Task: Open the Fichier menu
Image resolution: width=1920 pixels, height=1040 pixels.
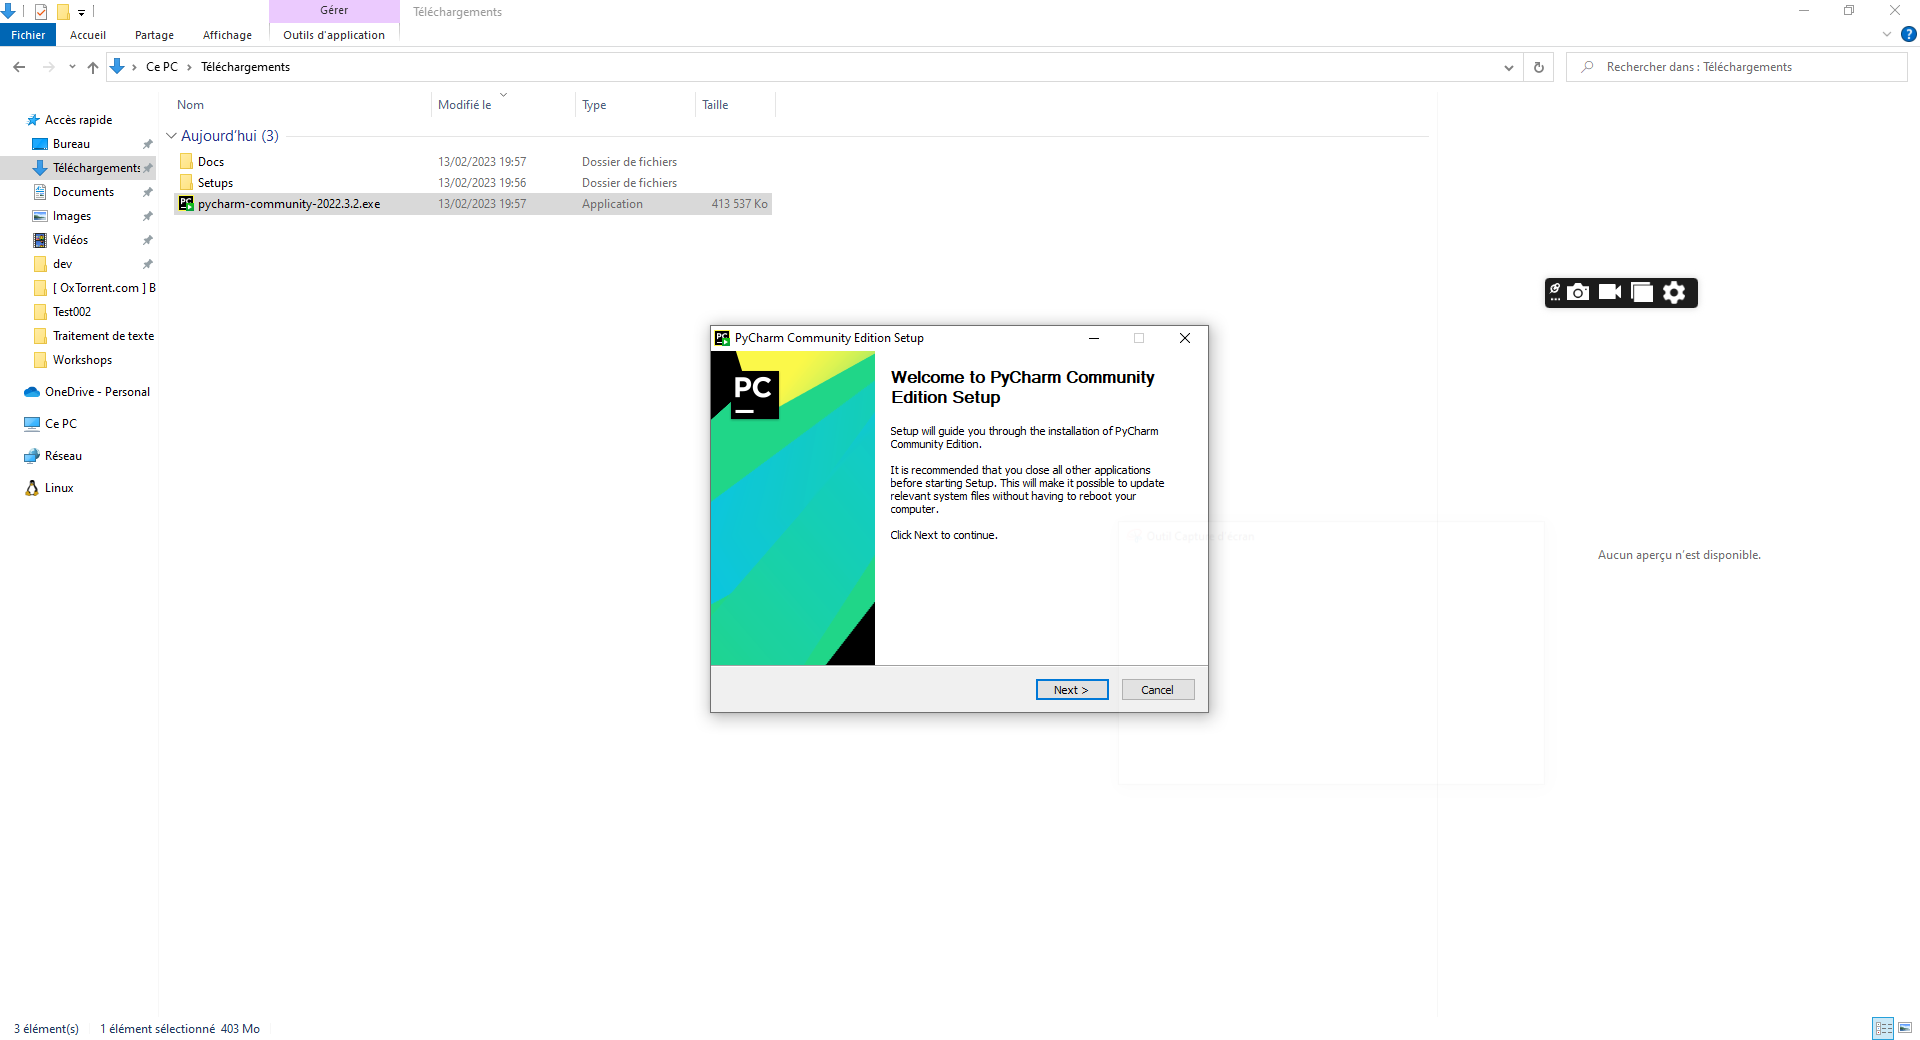Action: 28,35
